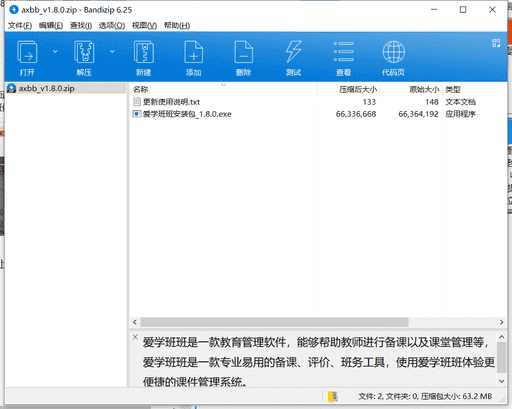Click the comment panel vertical scrollbar thumb

coord(502,357)
